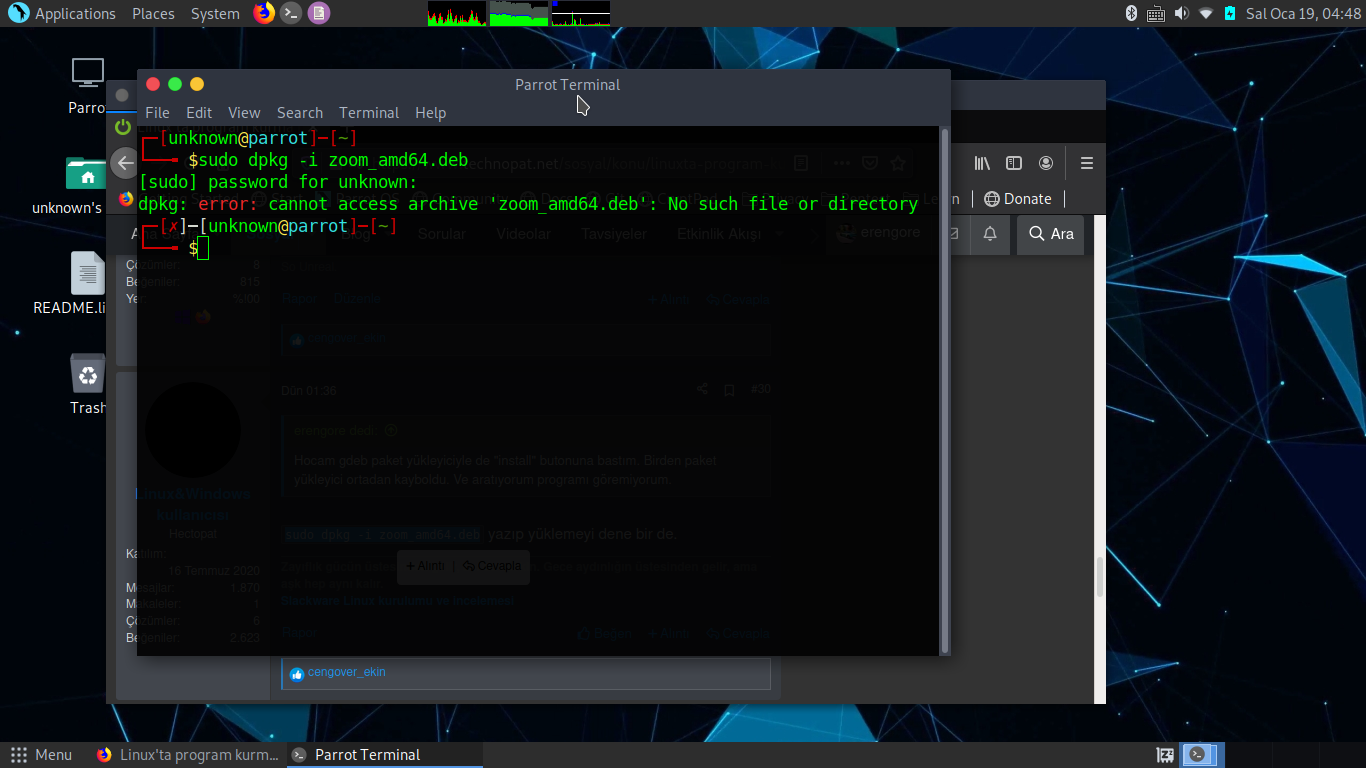Open the volume control tray icon
Viewport: 1366px width, 768px height.
pyautogui.click(x=1181, y=13)
